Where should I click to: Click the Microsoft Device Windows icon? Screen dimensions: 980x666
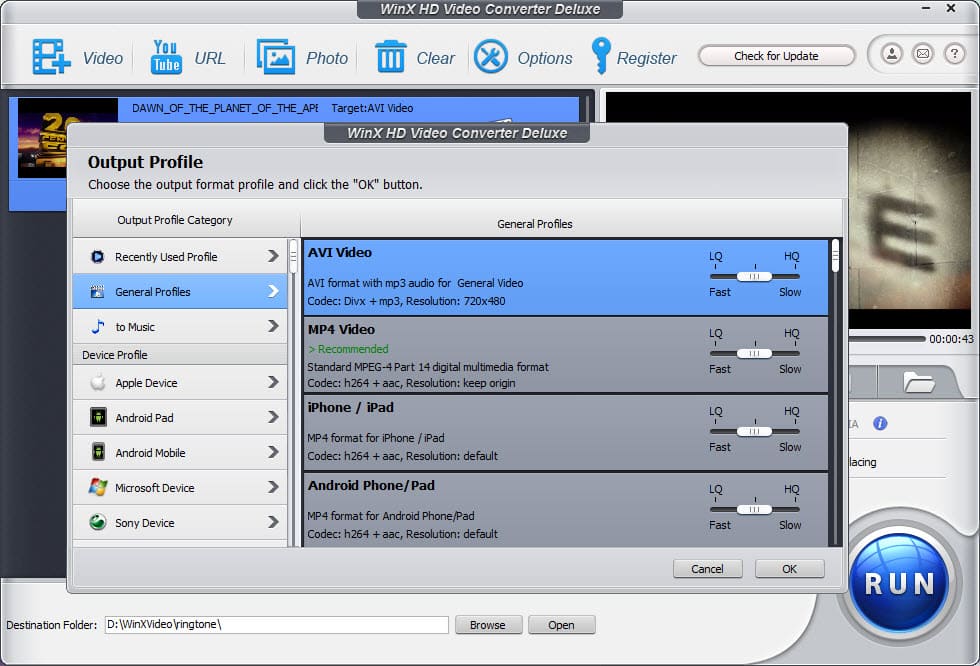click(x=98, y=487)
